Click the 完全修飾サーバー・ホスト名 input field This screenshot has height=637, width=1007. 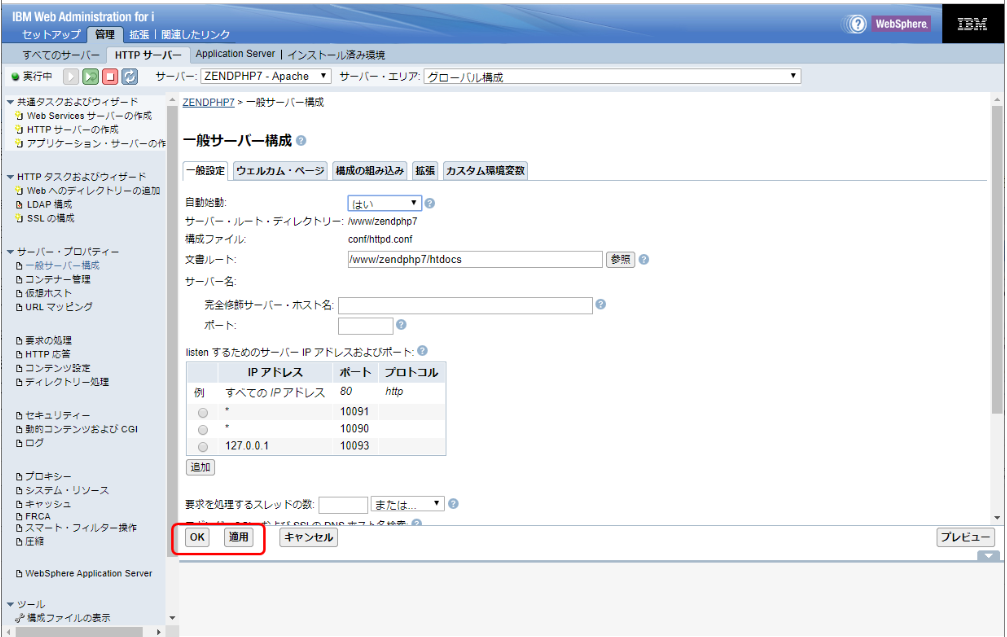[466, 306]
